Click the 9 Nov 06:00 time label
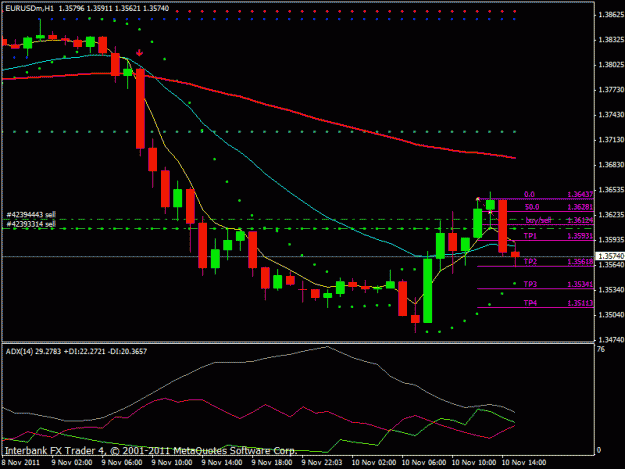Screen dimensions: 625x469 point(122,462)
